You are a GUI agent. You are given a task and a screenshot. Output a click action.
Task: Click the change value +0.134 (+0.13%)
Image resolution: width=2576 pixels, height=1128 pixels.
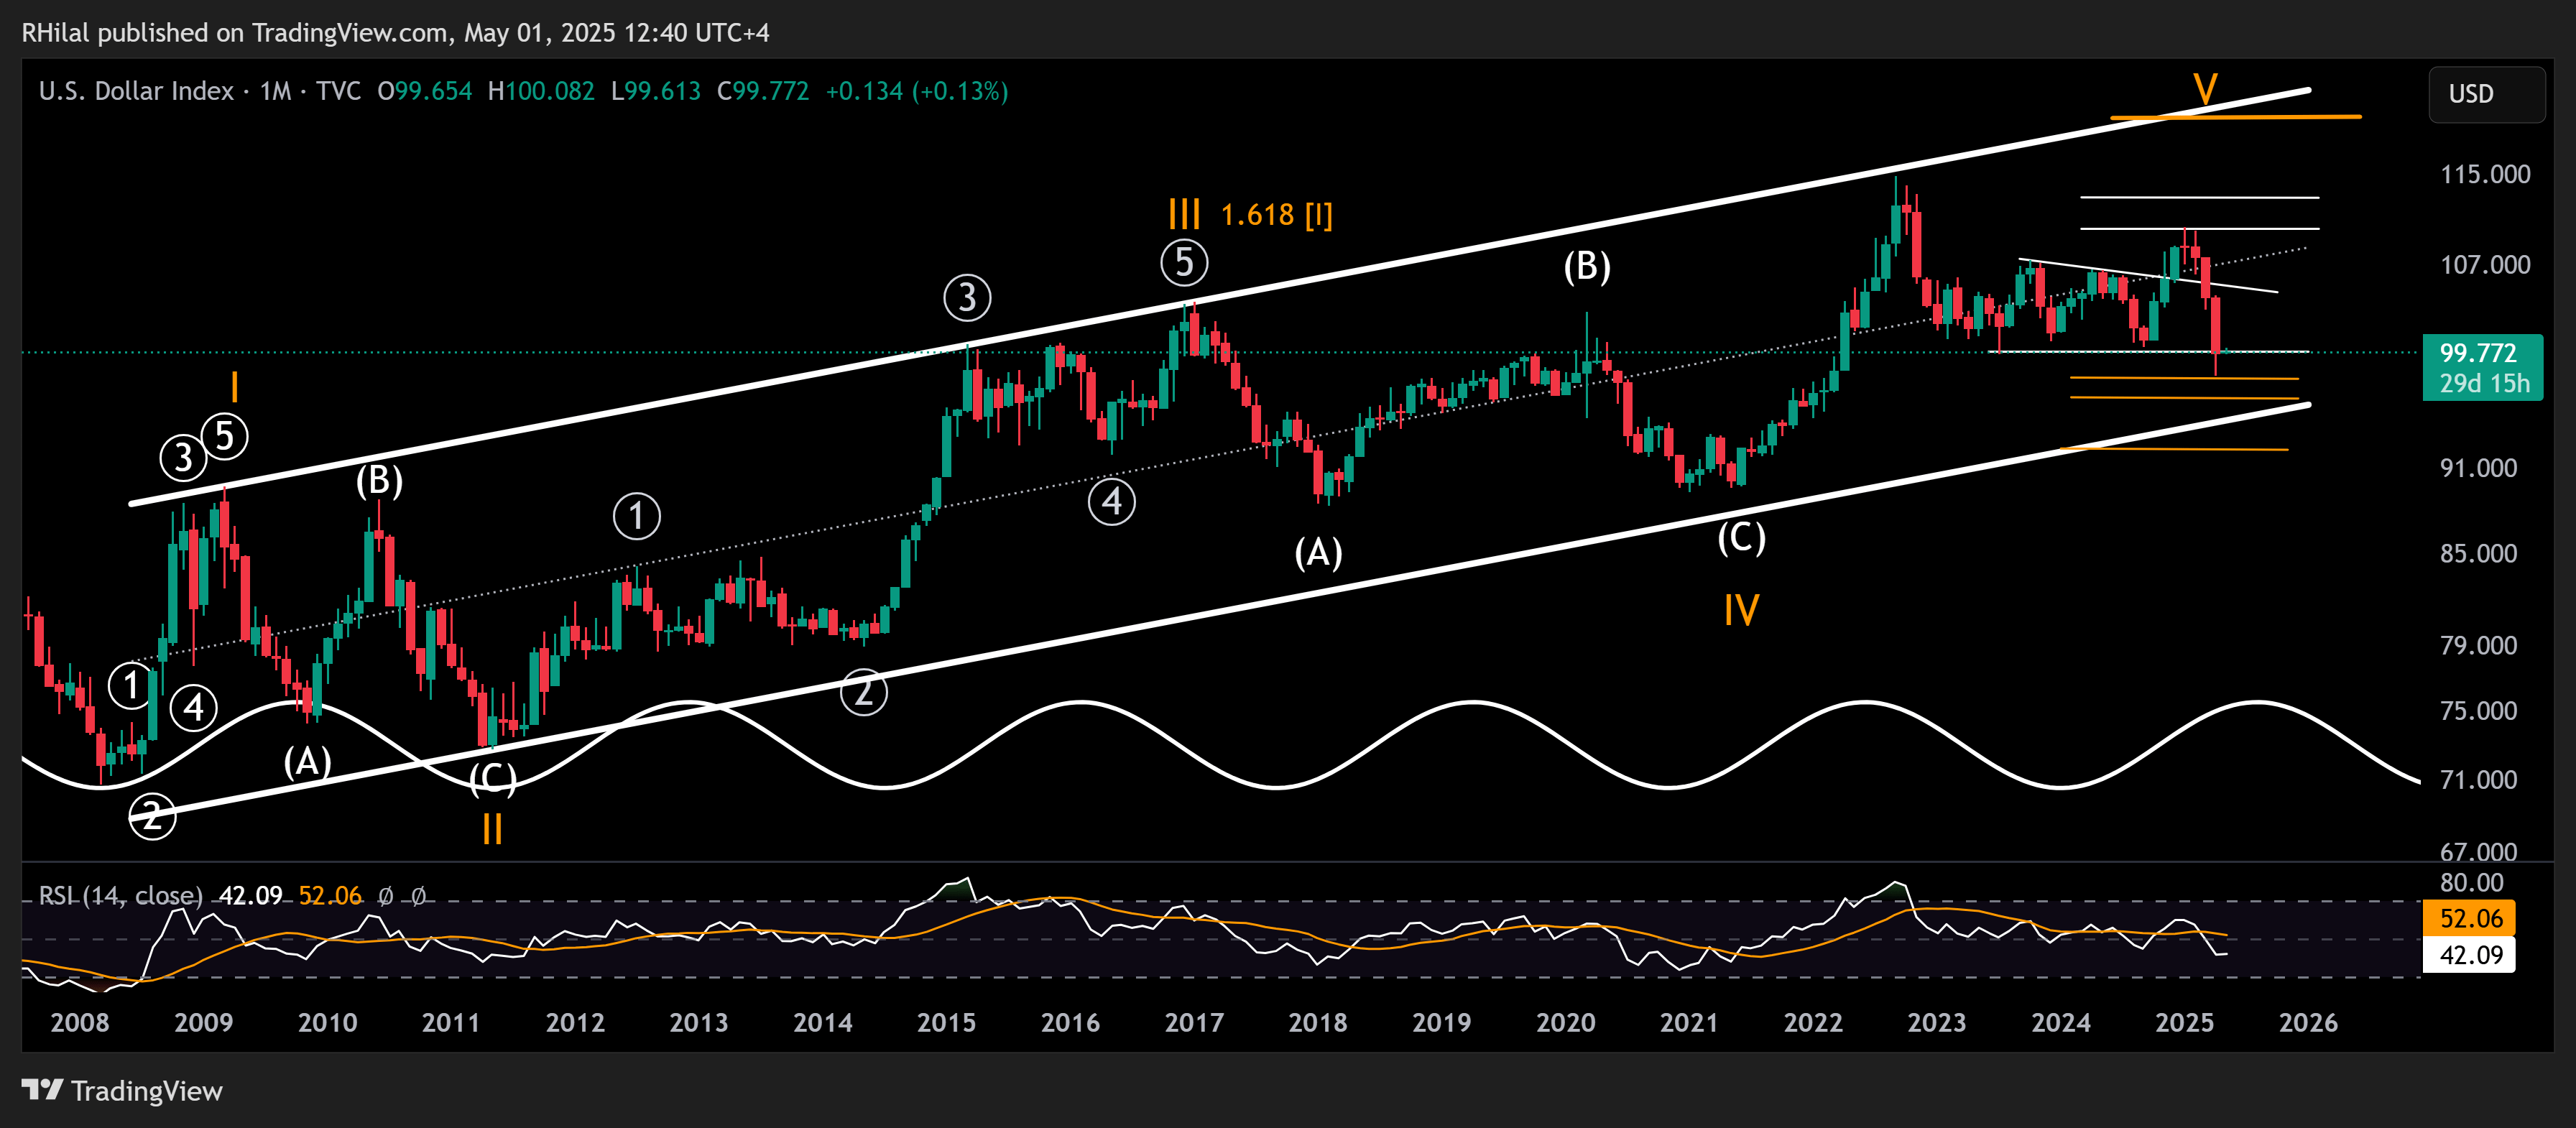click(917, 91)
